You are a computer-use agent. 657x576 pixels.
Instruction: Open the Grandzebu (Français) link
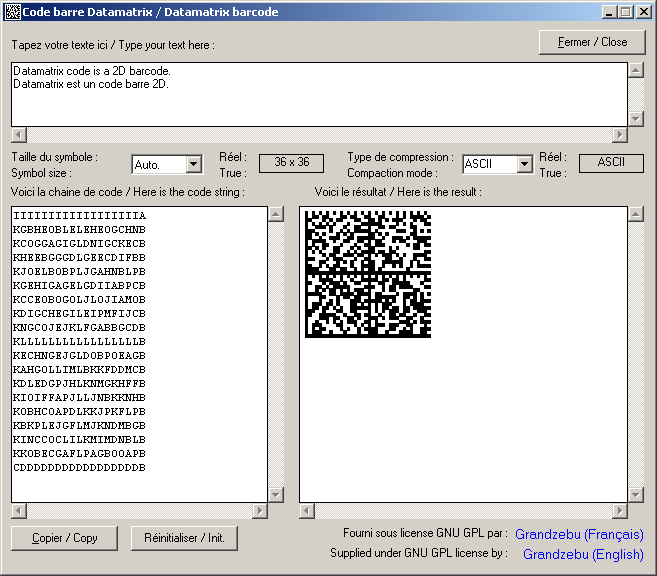579,534
